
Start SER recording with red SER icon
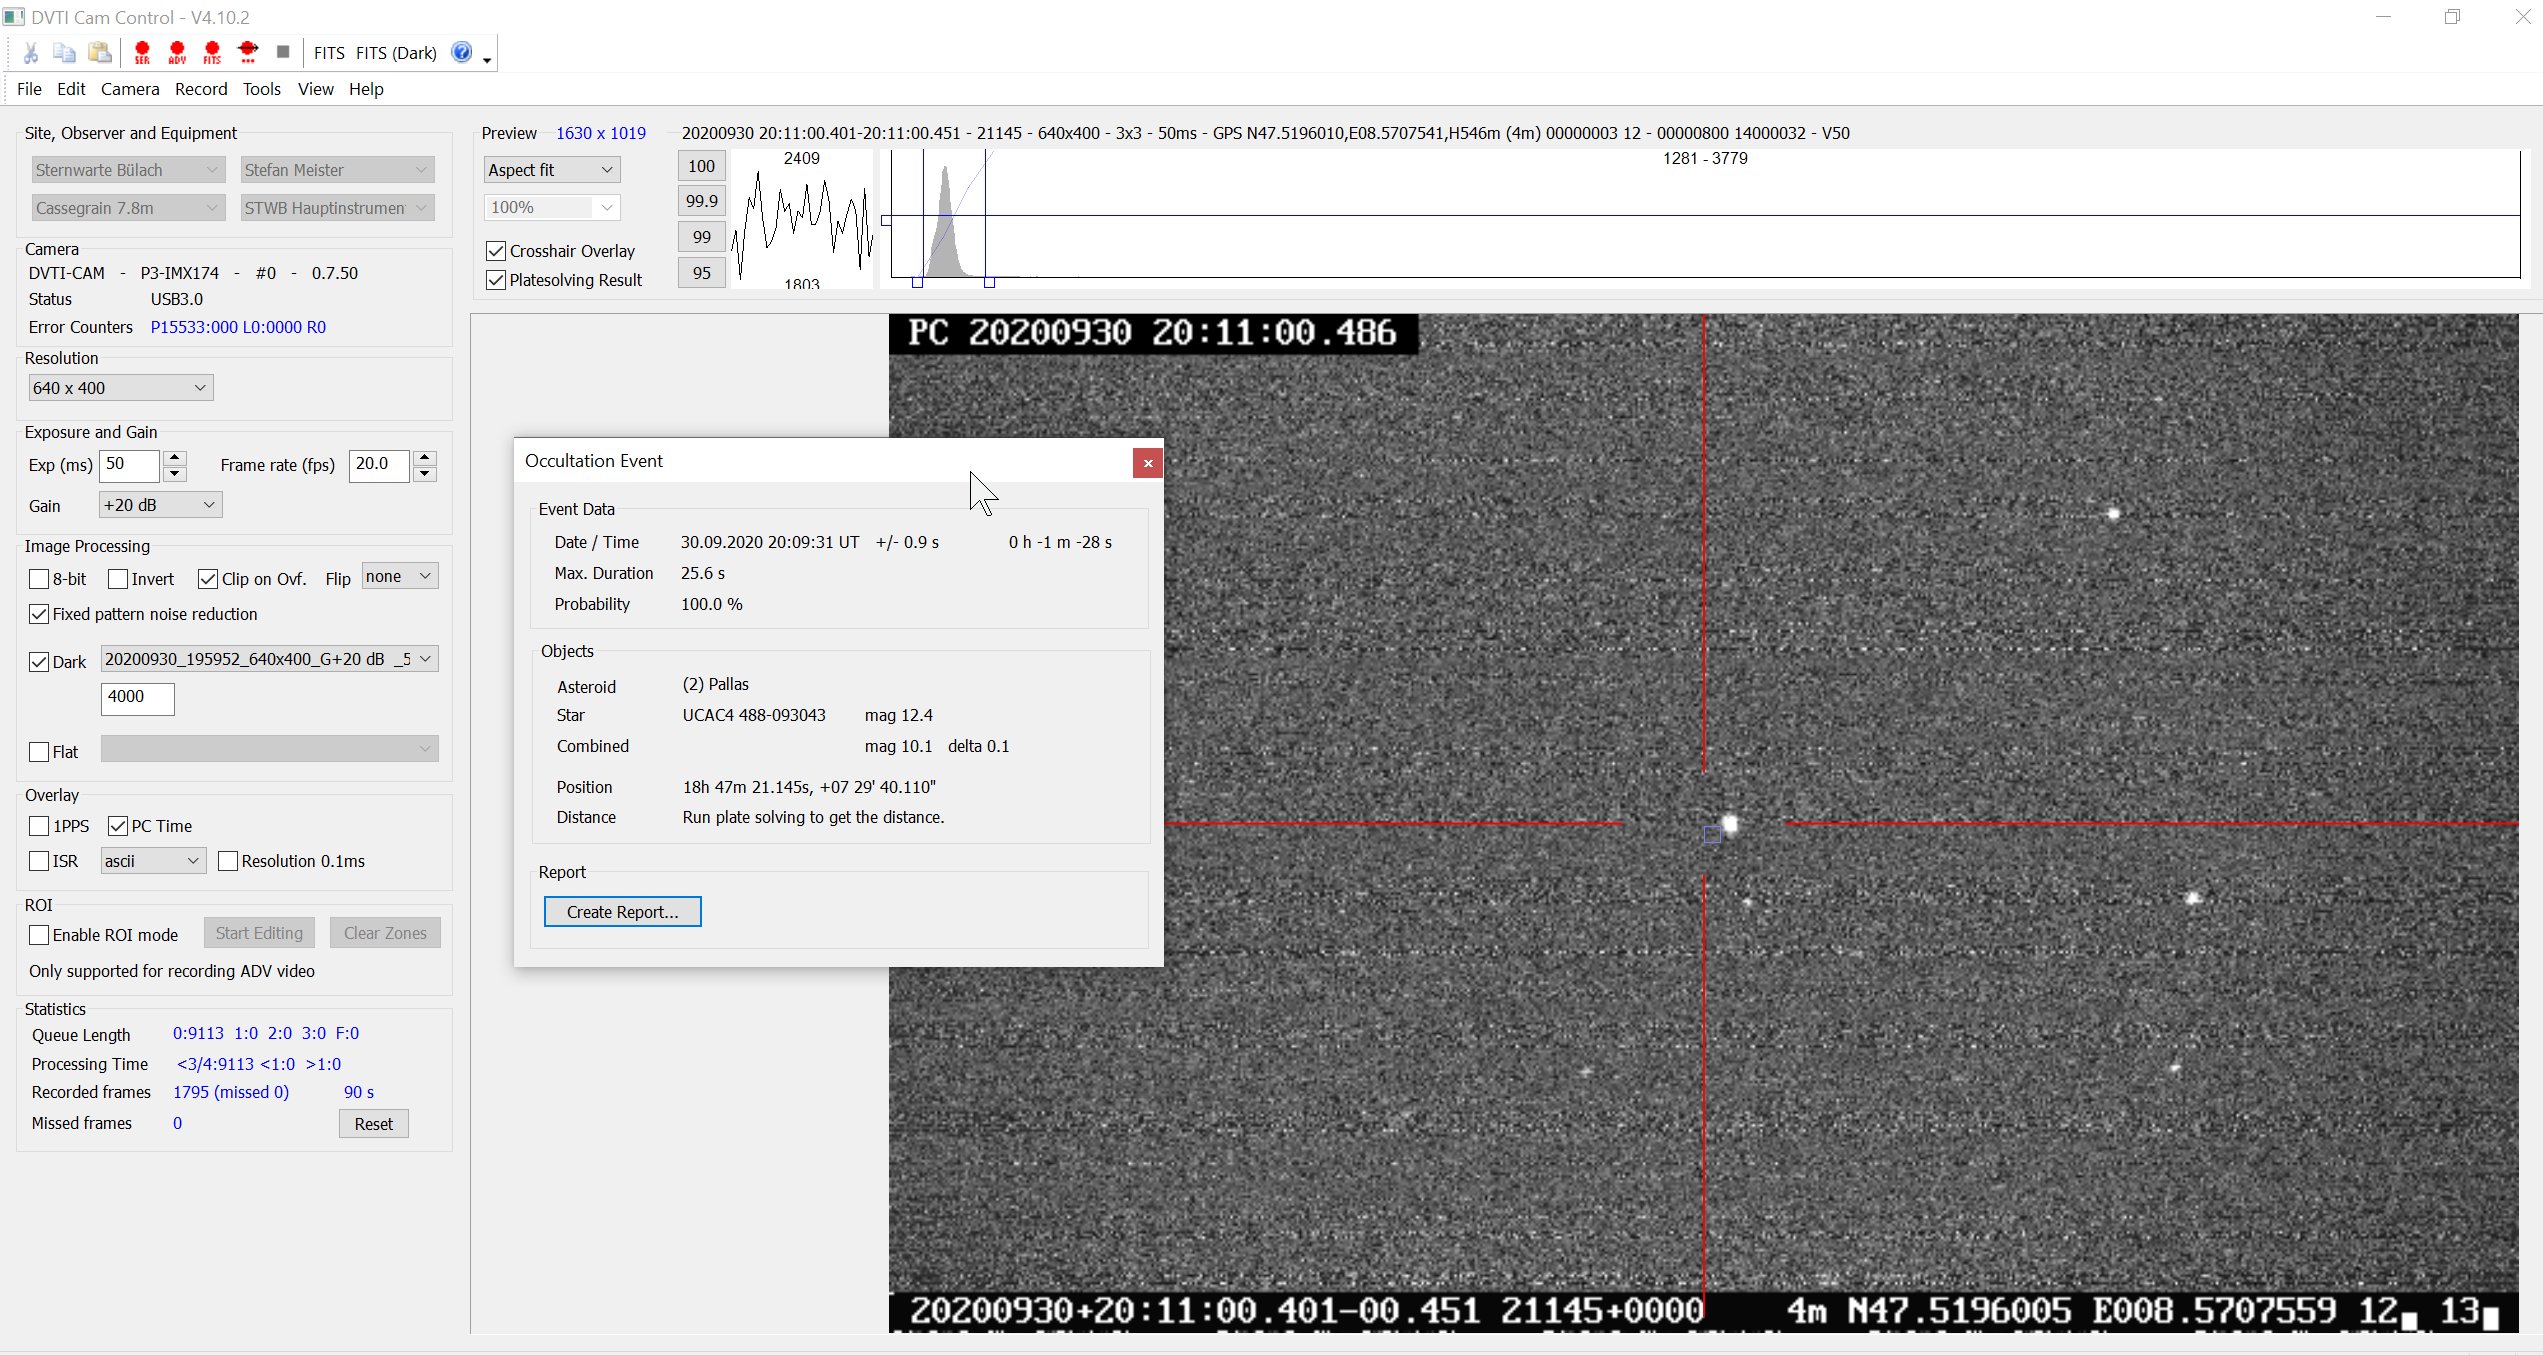click(142, 53)
